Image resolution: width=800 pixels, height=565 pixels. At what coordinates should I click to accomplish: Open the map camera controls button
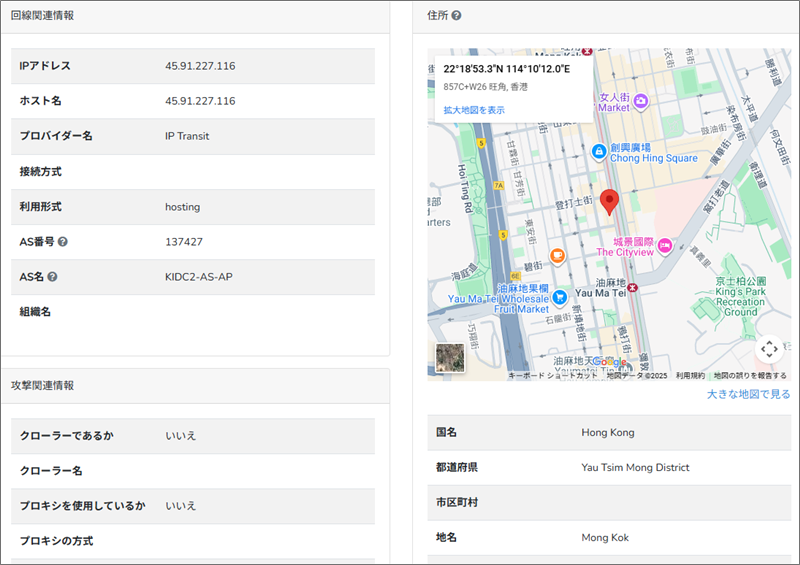click(x=768, y=349)
